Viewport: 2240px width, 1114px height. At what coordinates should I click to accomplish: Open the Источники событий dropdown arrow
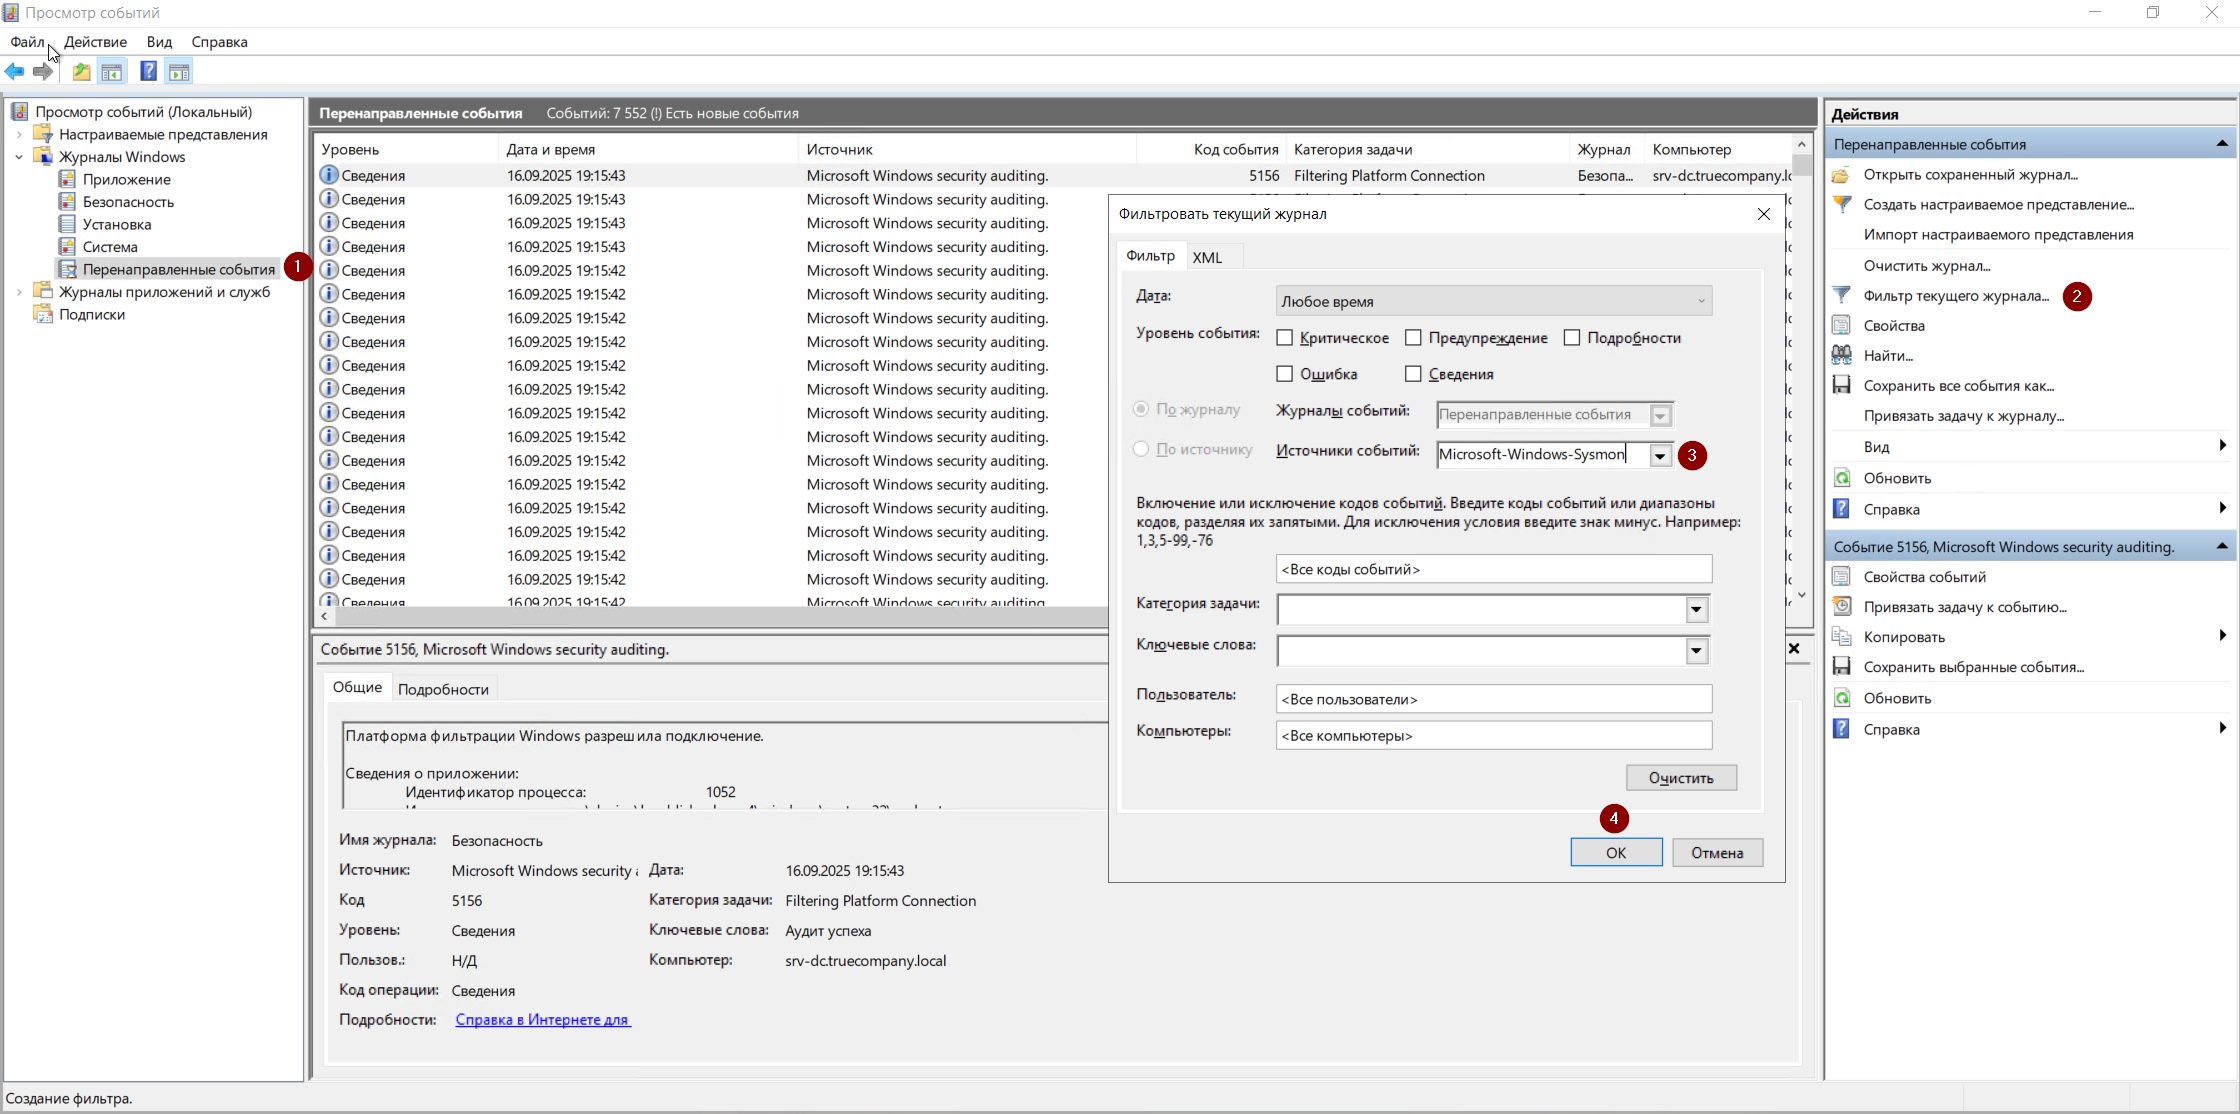coord(1660,455)
